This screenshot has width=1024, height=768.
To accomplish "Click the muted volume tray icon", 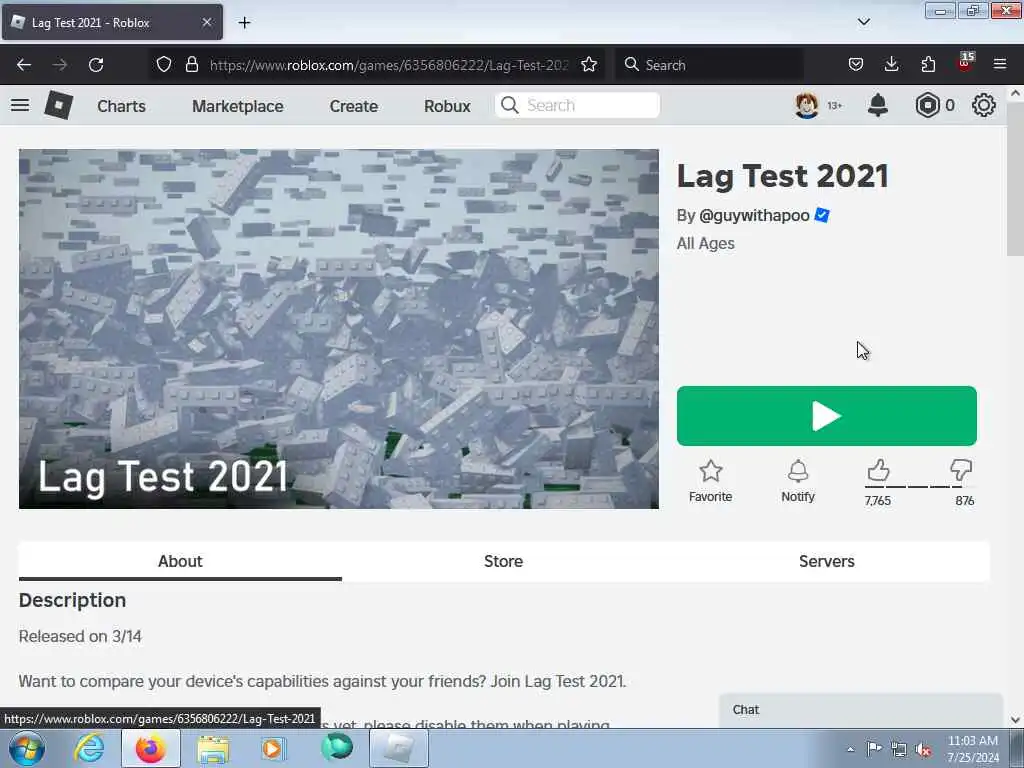I will click(x=923, y=750).
